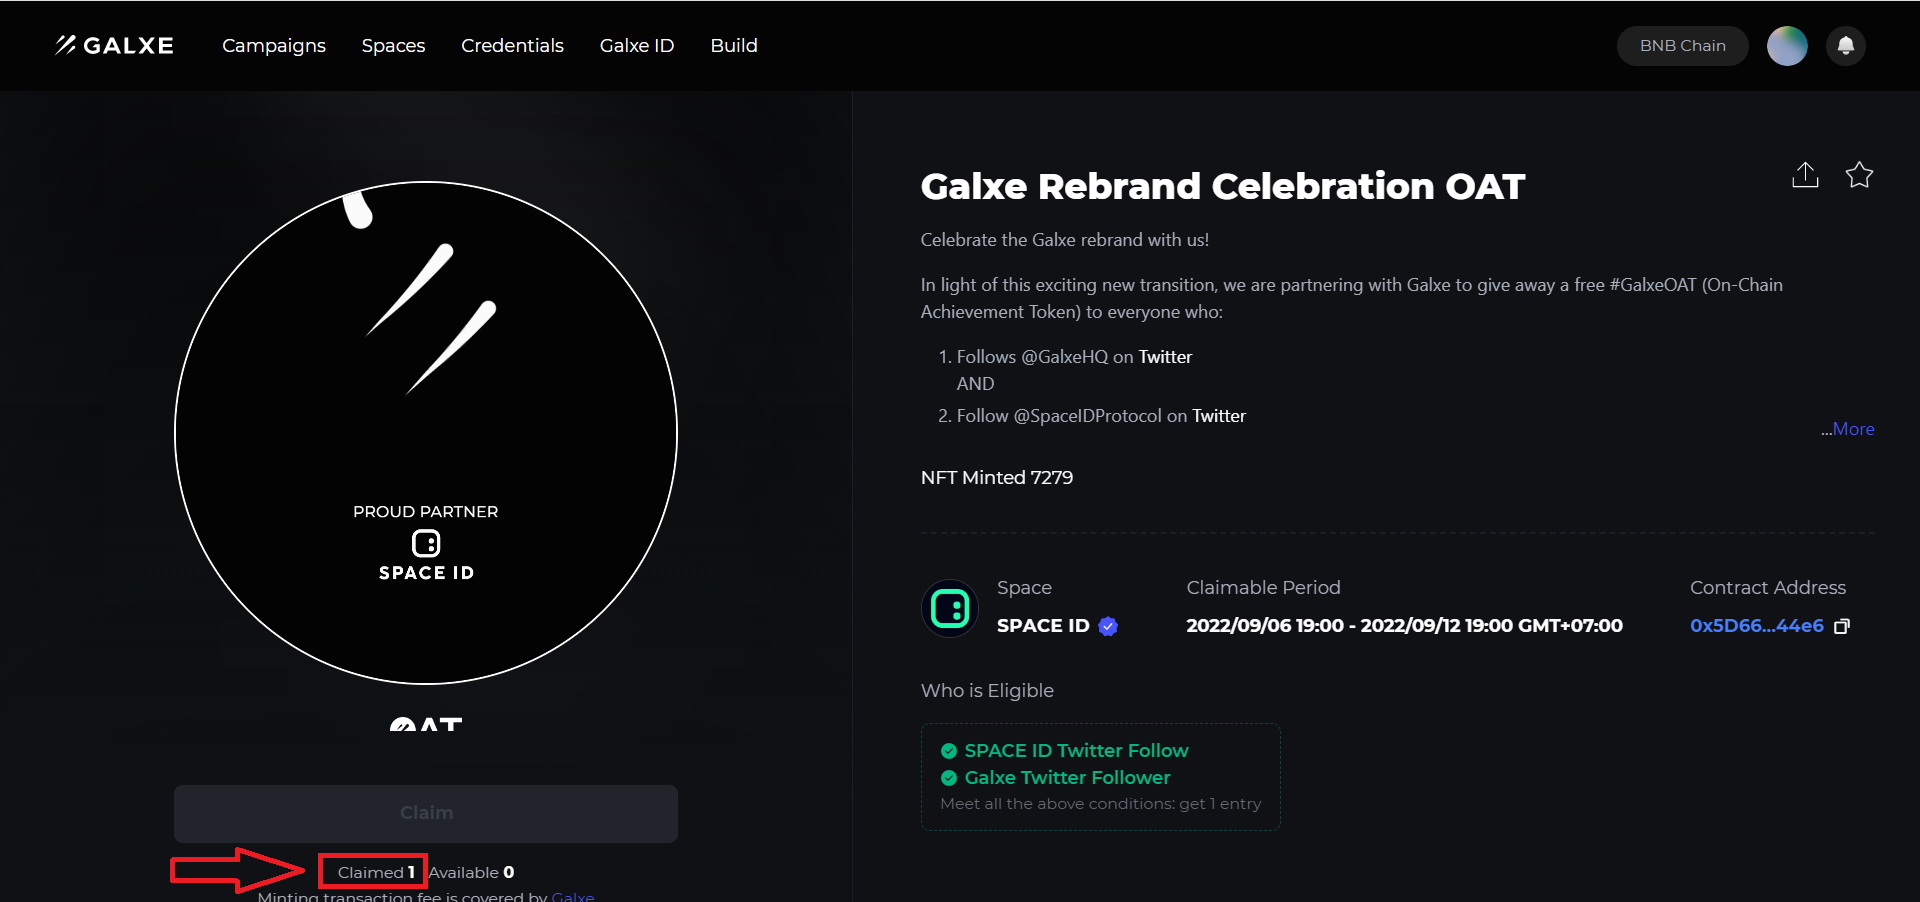Favorite the campaign with star icon
Viewport: 1920px width, 902px height.
coord(1859,175)
